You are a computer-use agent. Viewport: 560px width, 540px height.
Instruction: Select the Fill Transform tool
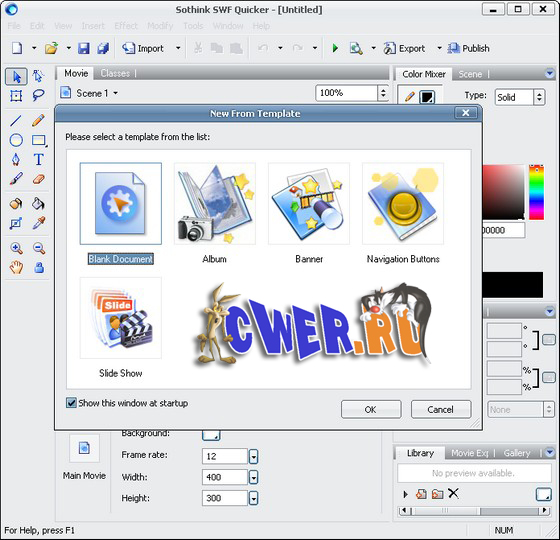click(x=16, y=223)
